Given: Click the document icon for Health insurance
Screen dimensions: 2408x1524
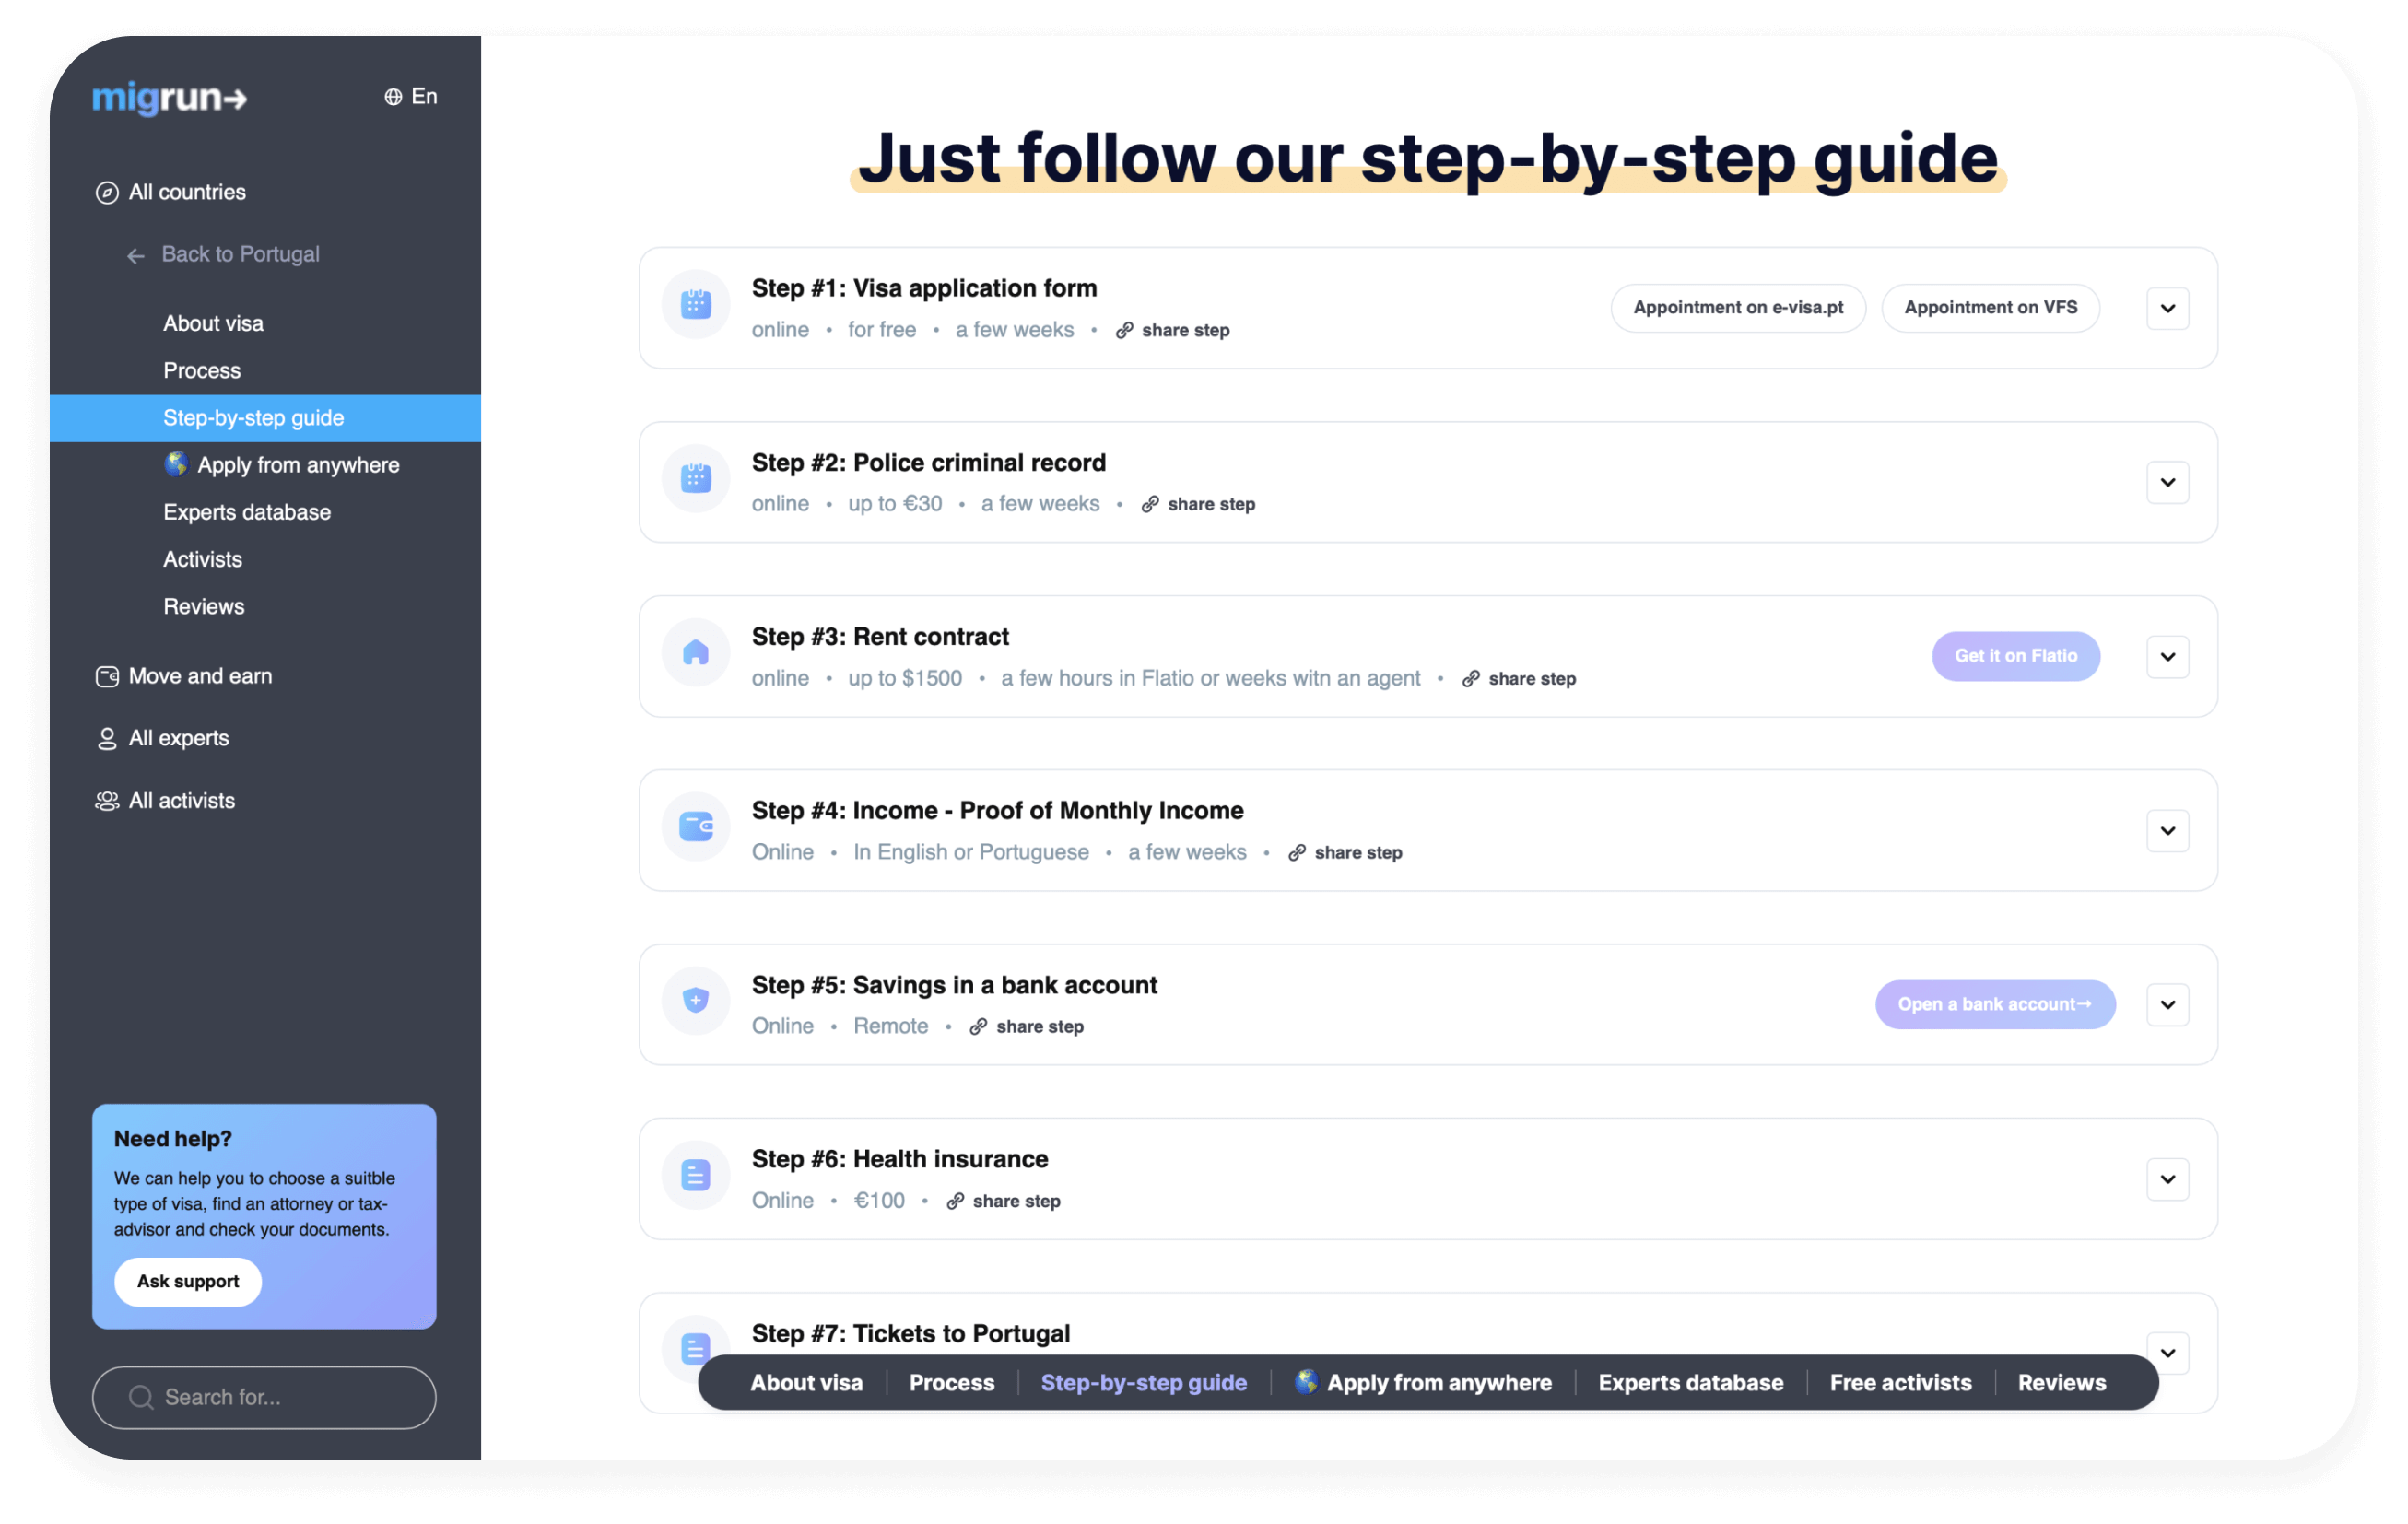Looking at the screenshot, I should pos(695,1175).
